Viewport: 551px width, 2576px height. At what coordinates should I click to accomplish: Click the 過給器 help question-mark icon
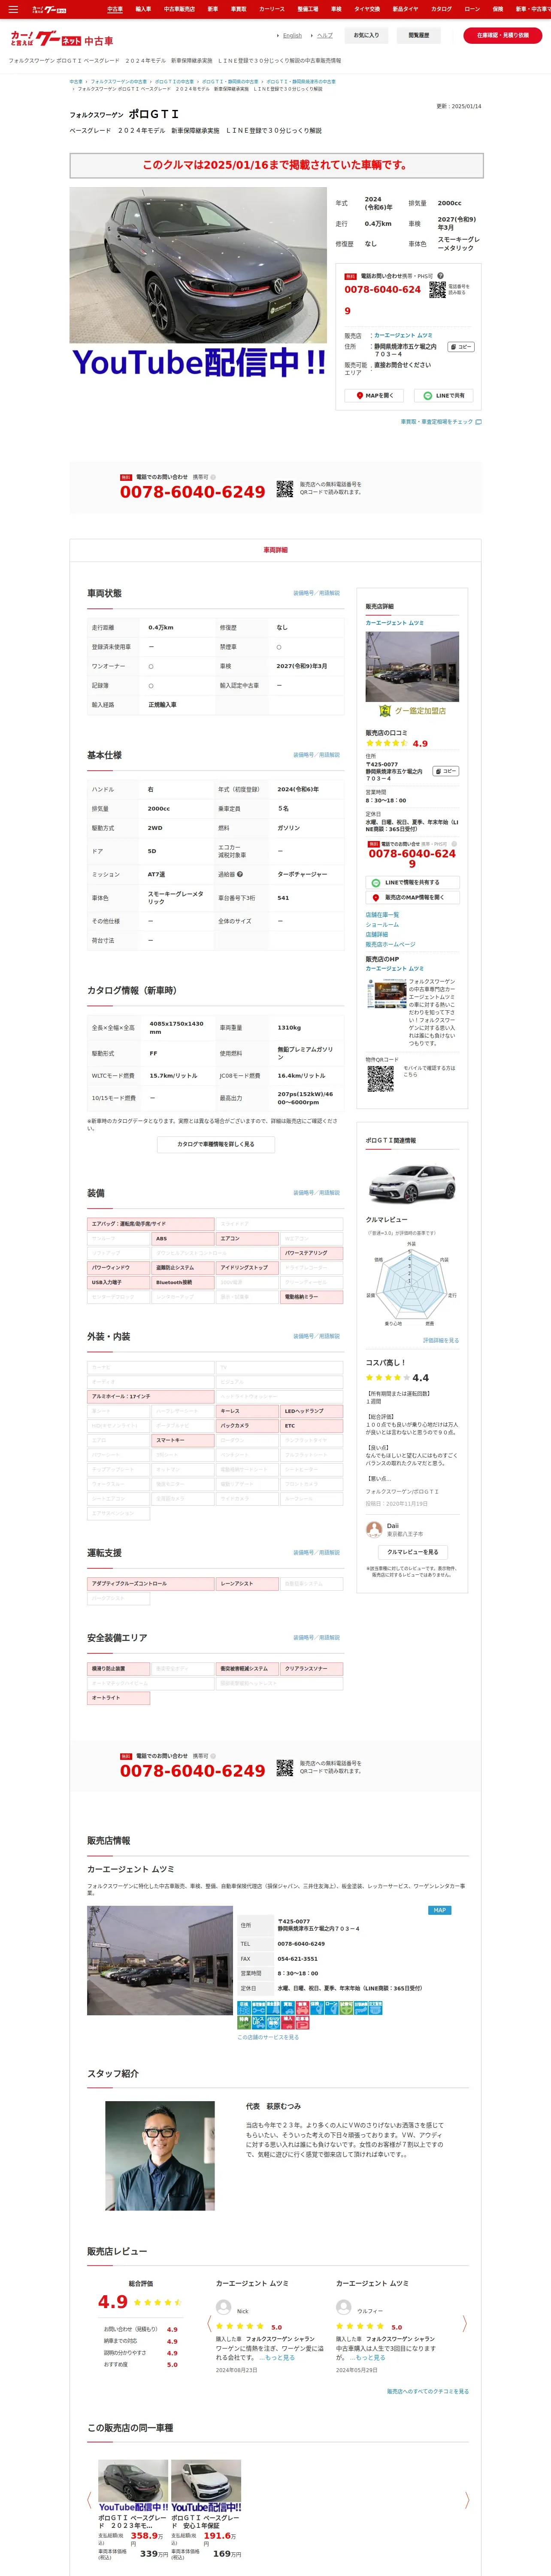coord(240,874)
